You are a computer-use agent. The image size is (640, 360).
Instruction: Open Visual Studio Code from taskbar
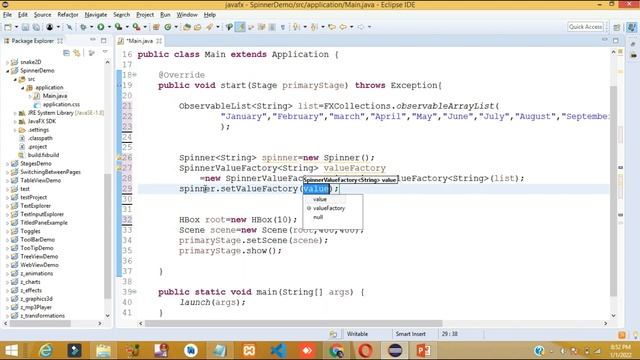278,351
